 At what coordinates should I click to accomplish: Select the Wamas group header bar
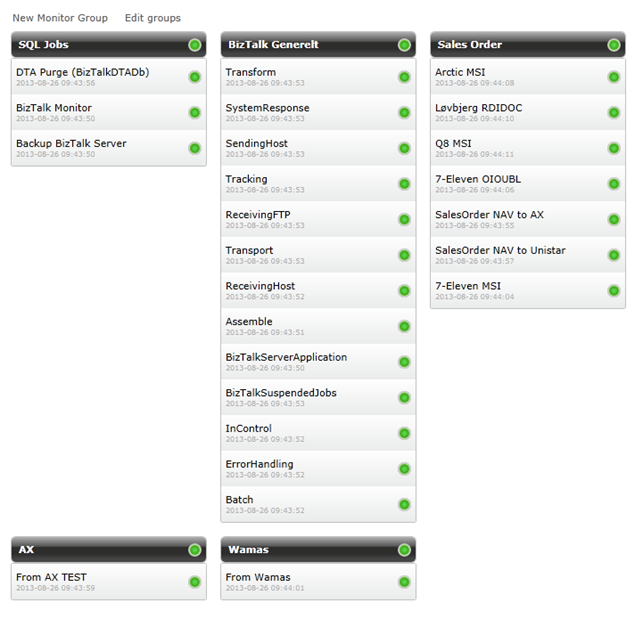300,550
